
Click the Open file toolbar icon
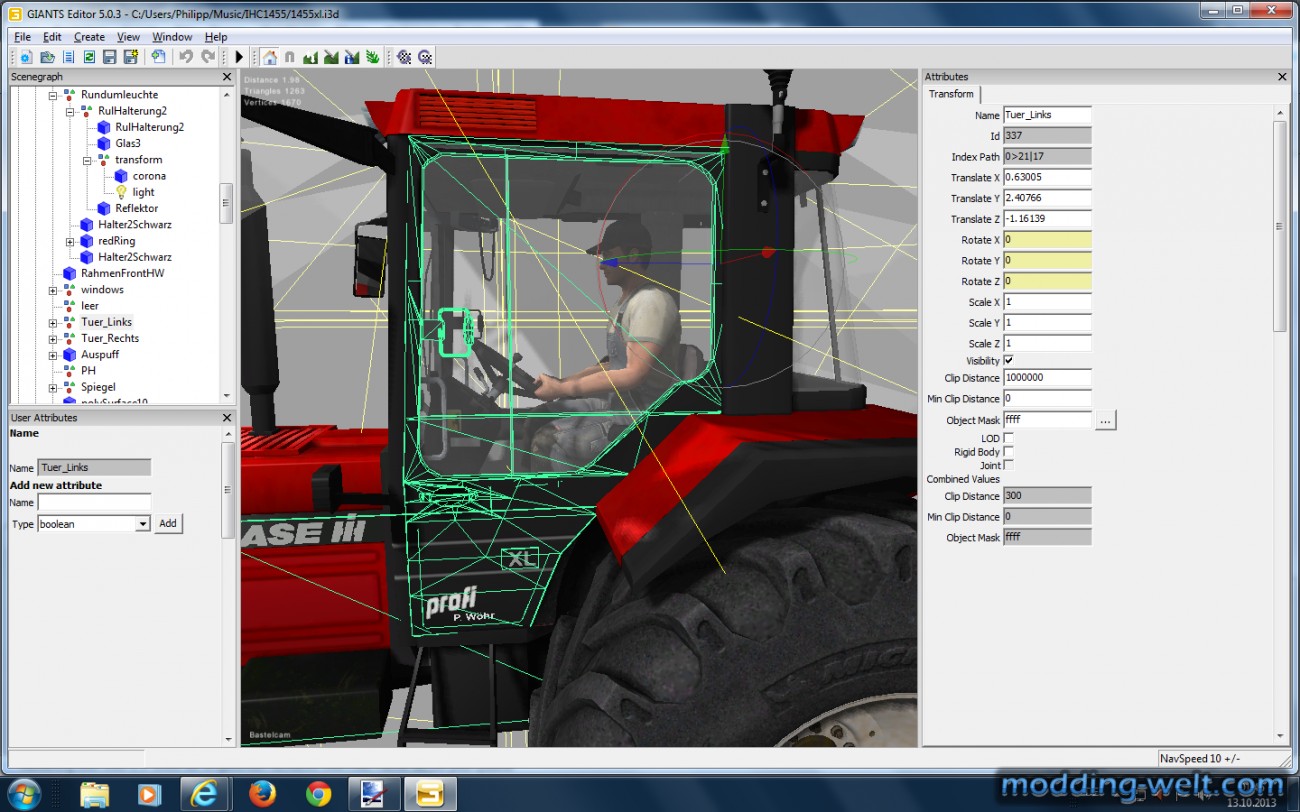pos(47,57)
